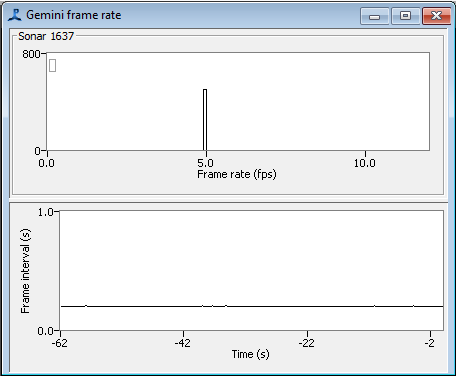456x376 pixels.
Task: Click the Gemini frame rate title text
Action: (74, 15)
